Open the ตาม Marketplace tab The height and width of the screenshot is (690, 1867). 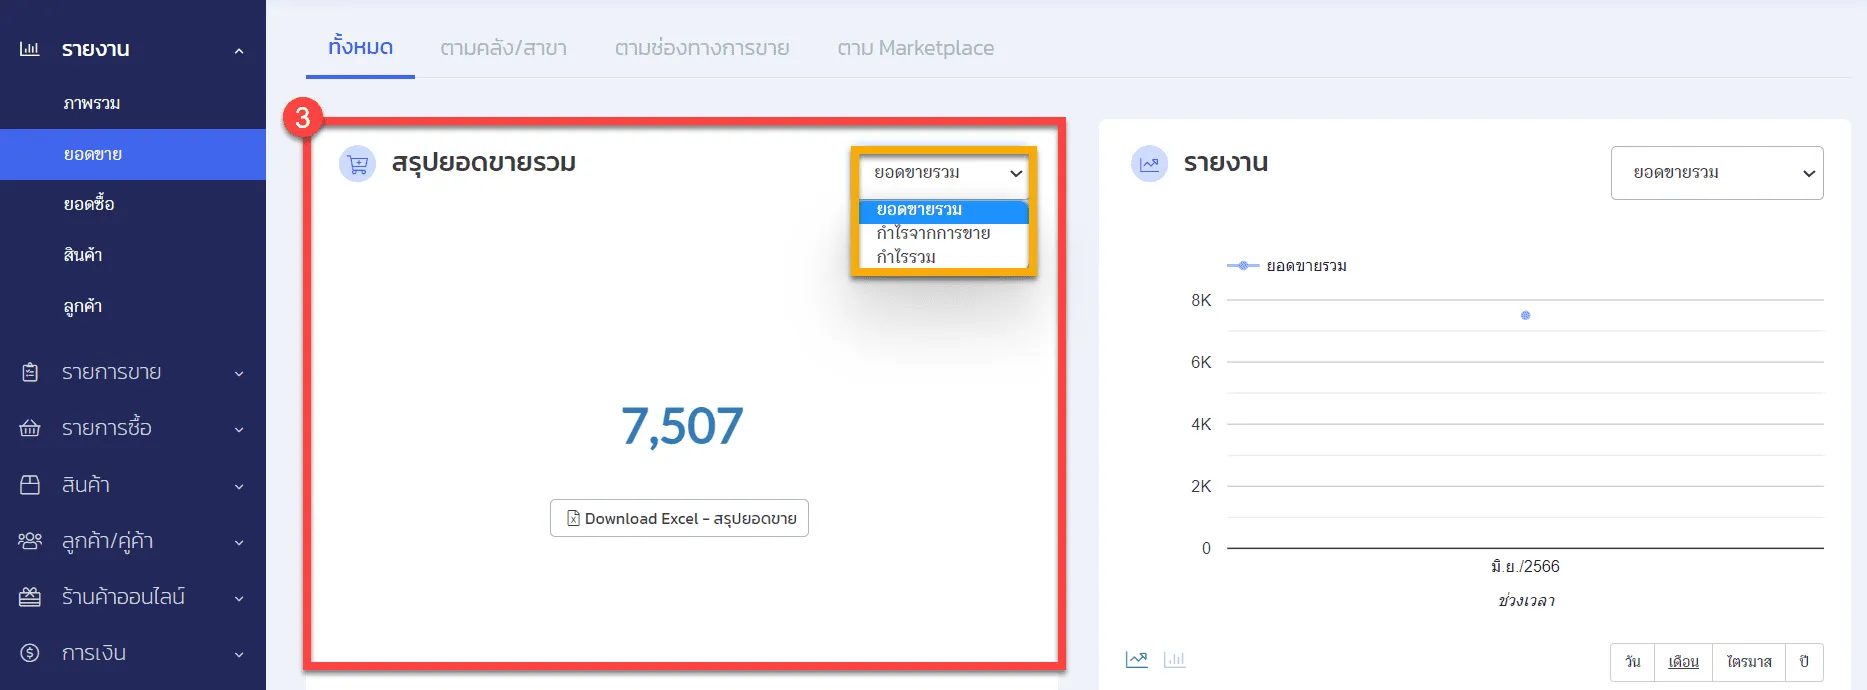915,48
